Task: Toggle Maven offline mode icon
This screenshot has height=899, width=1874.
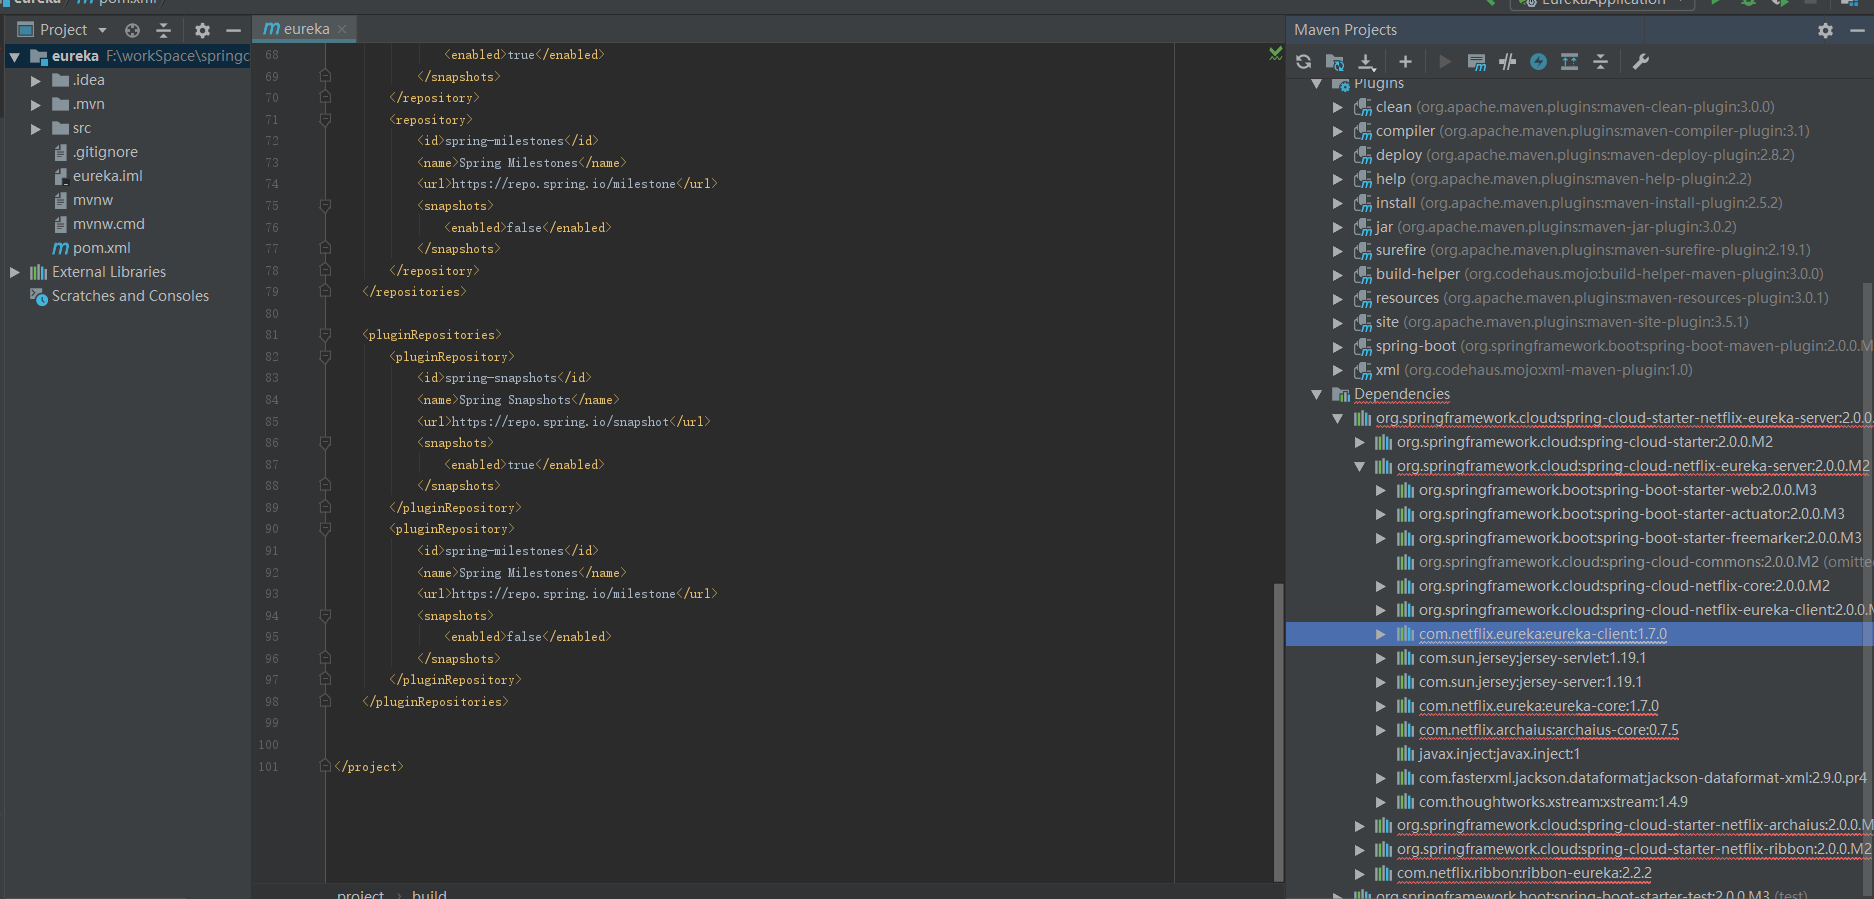Action: pos(1508,62)
